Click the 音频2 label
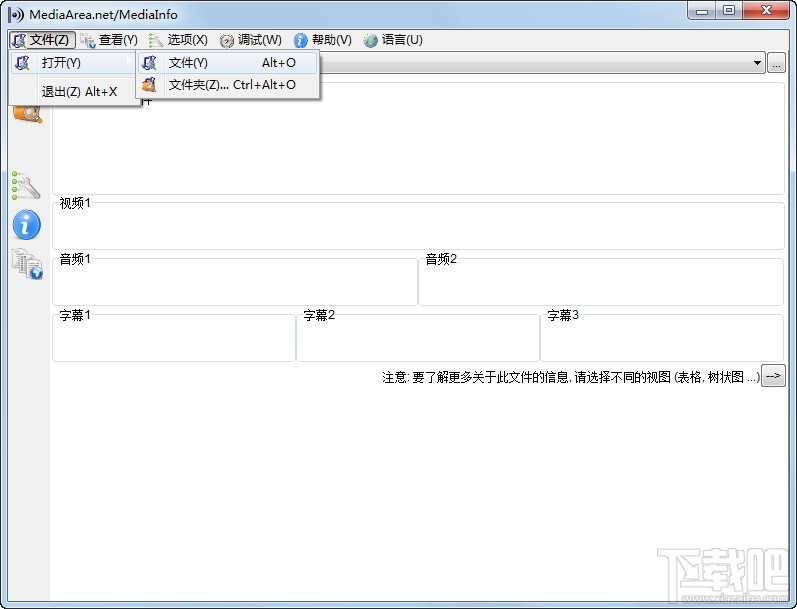This screenshot has height=609, width=797. [441, 259]
